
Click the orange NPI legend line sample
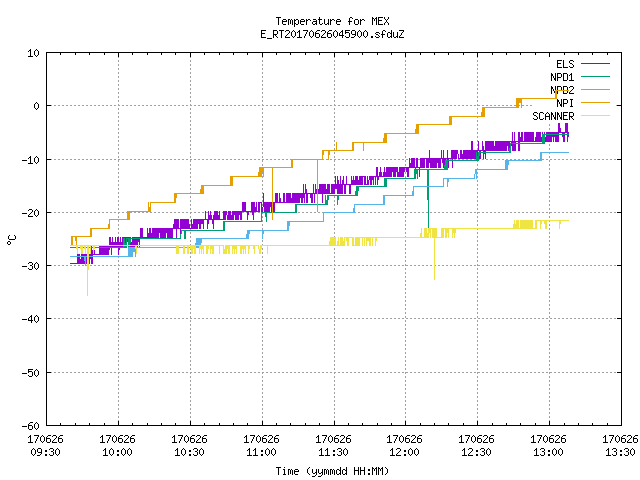point(595,102)
